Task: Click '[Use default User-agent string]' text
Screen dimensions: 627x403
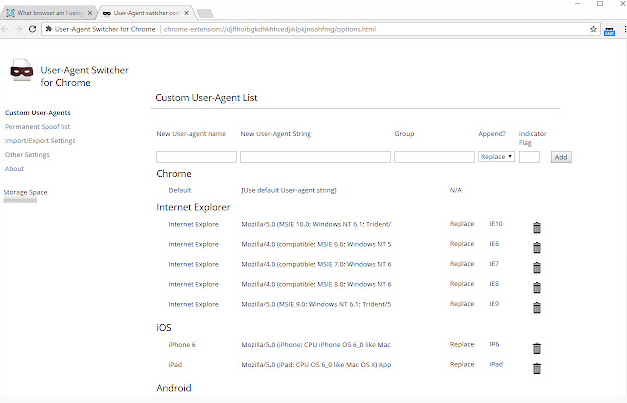Action: [x=289, y=190]
